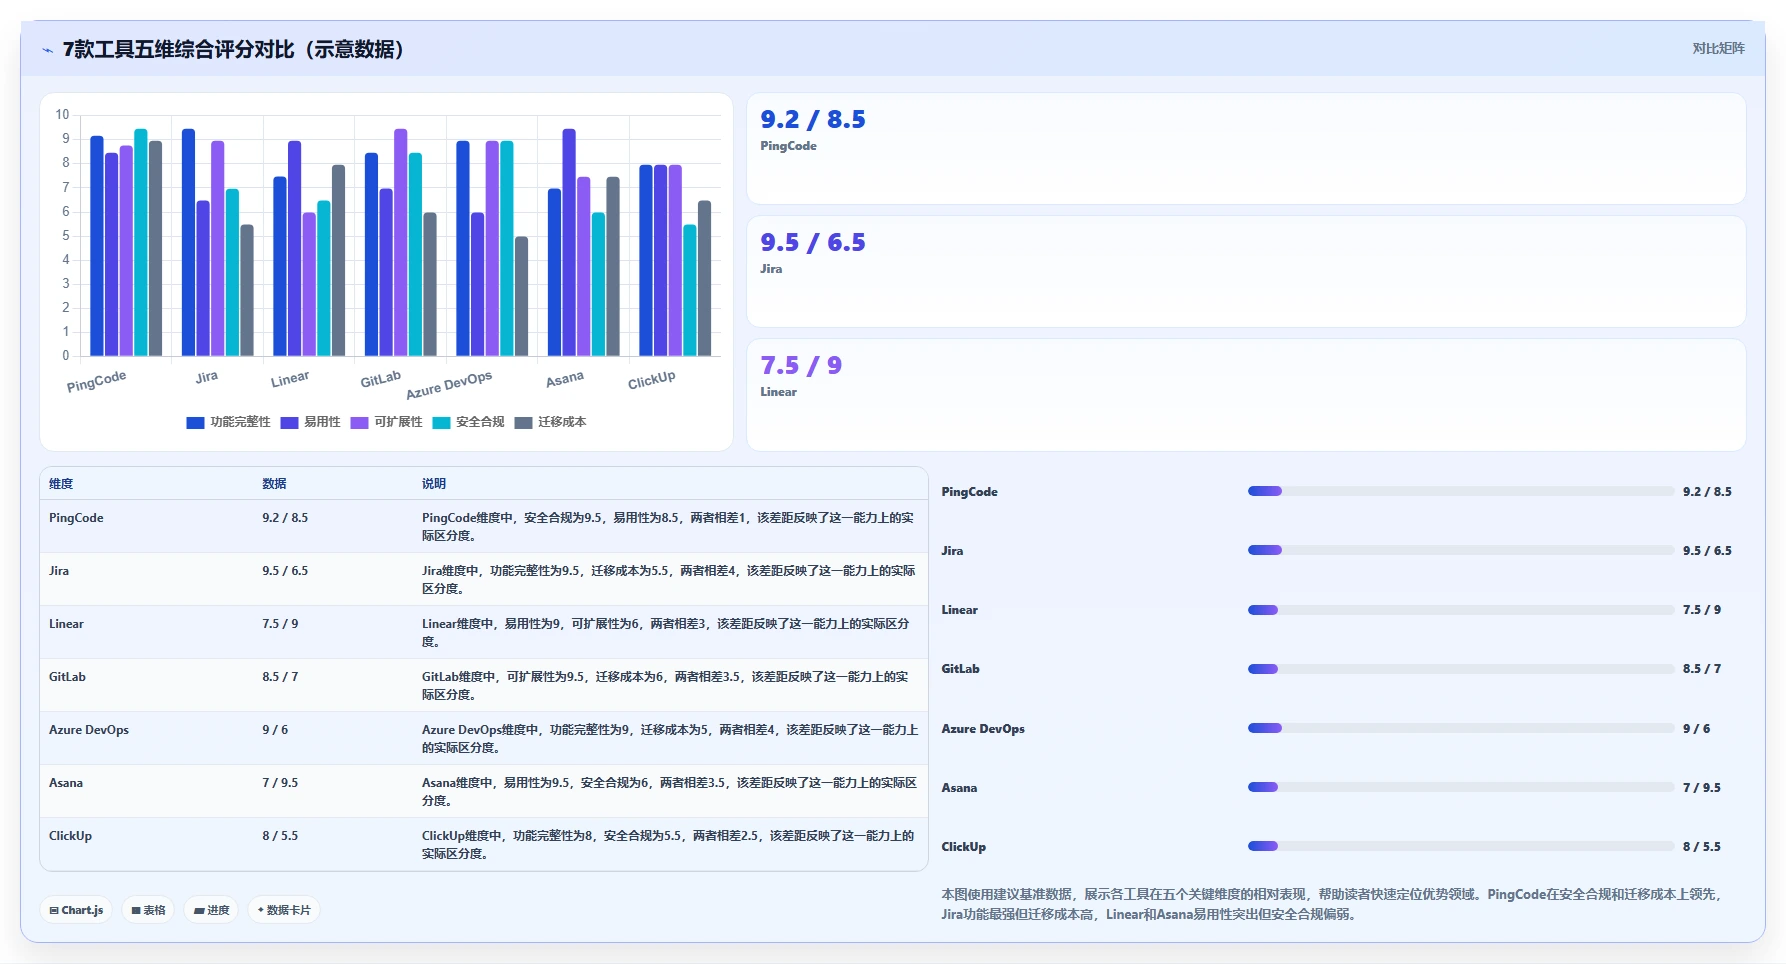Image resolution: width=1786 pixels, height=964 pixels.
Task: Click the 8 / 5.5 value beside ClickUp bar
Action: [x=1702, y=847]
